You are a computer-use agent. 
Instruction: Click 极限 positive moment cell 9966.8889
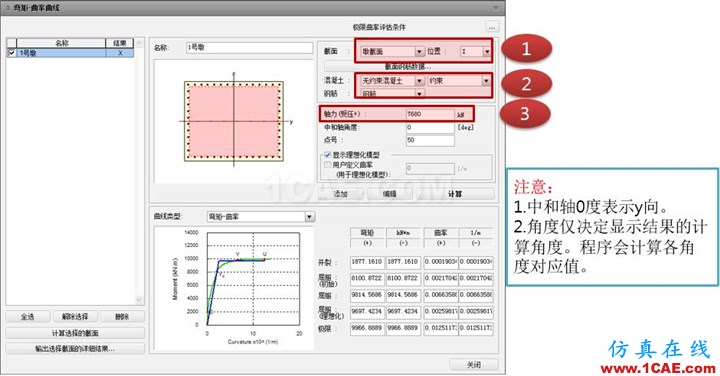tap(367, 328)
